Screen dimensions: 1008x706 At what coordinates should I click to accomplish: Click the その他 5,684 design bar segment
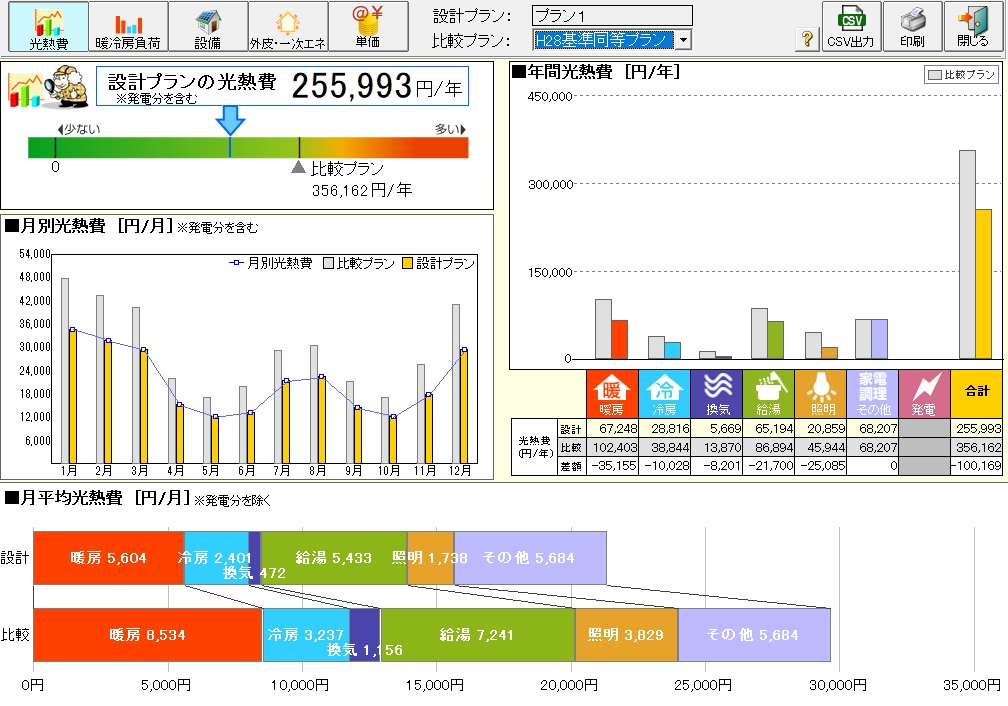click(x=530, y=557)
